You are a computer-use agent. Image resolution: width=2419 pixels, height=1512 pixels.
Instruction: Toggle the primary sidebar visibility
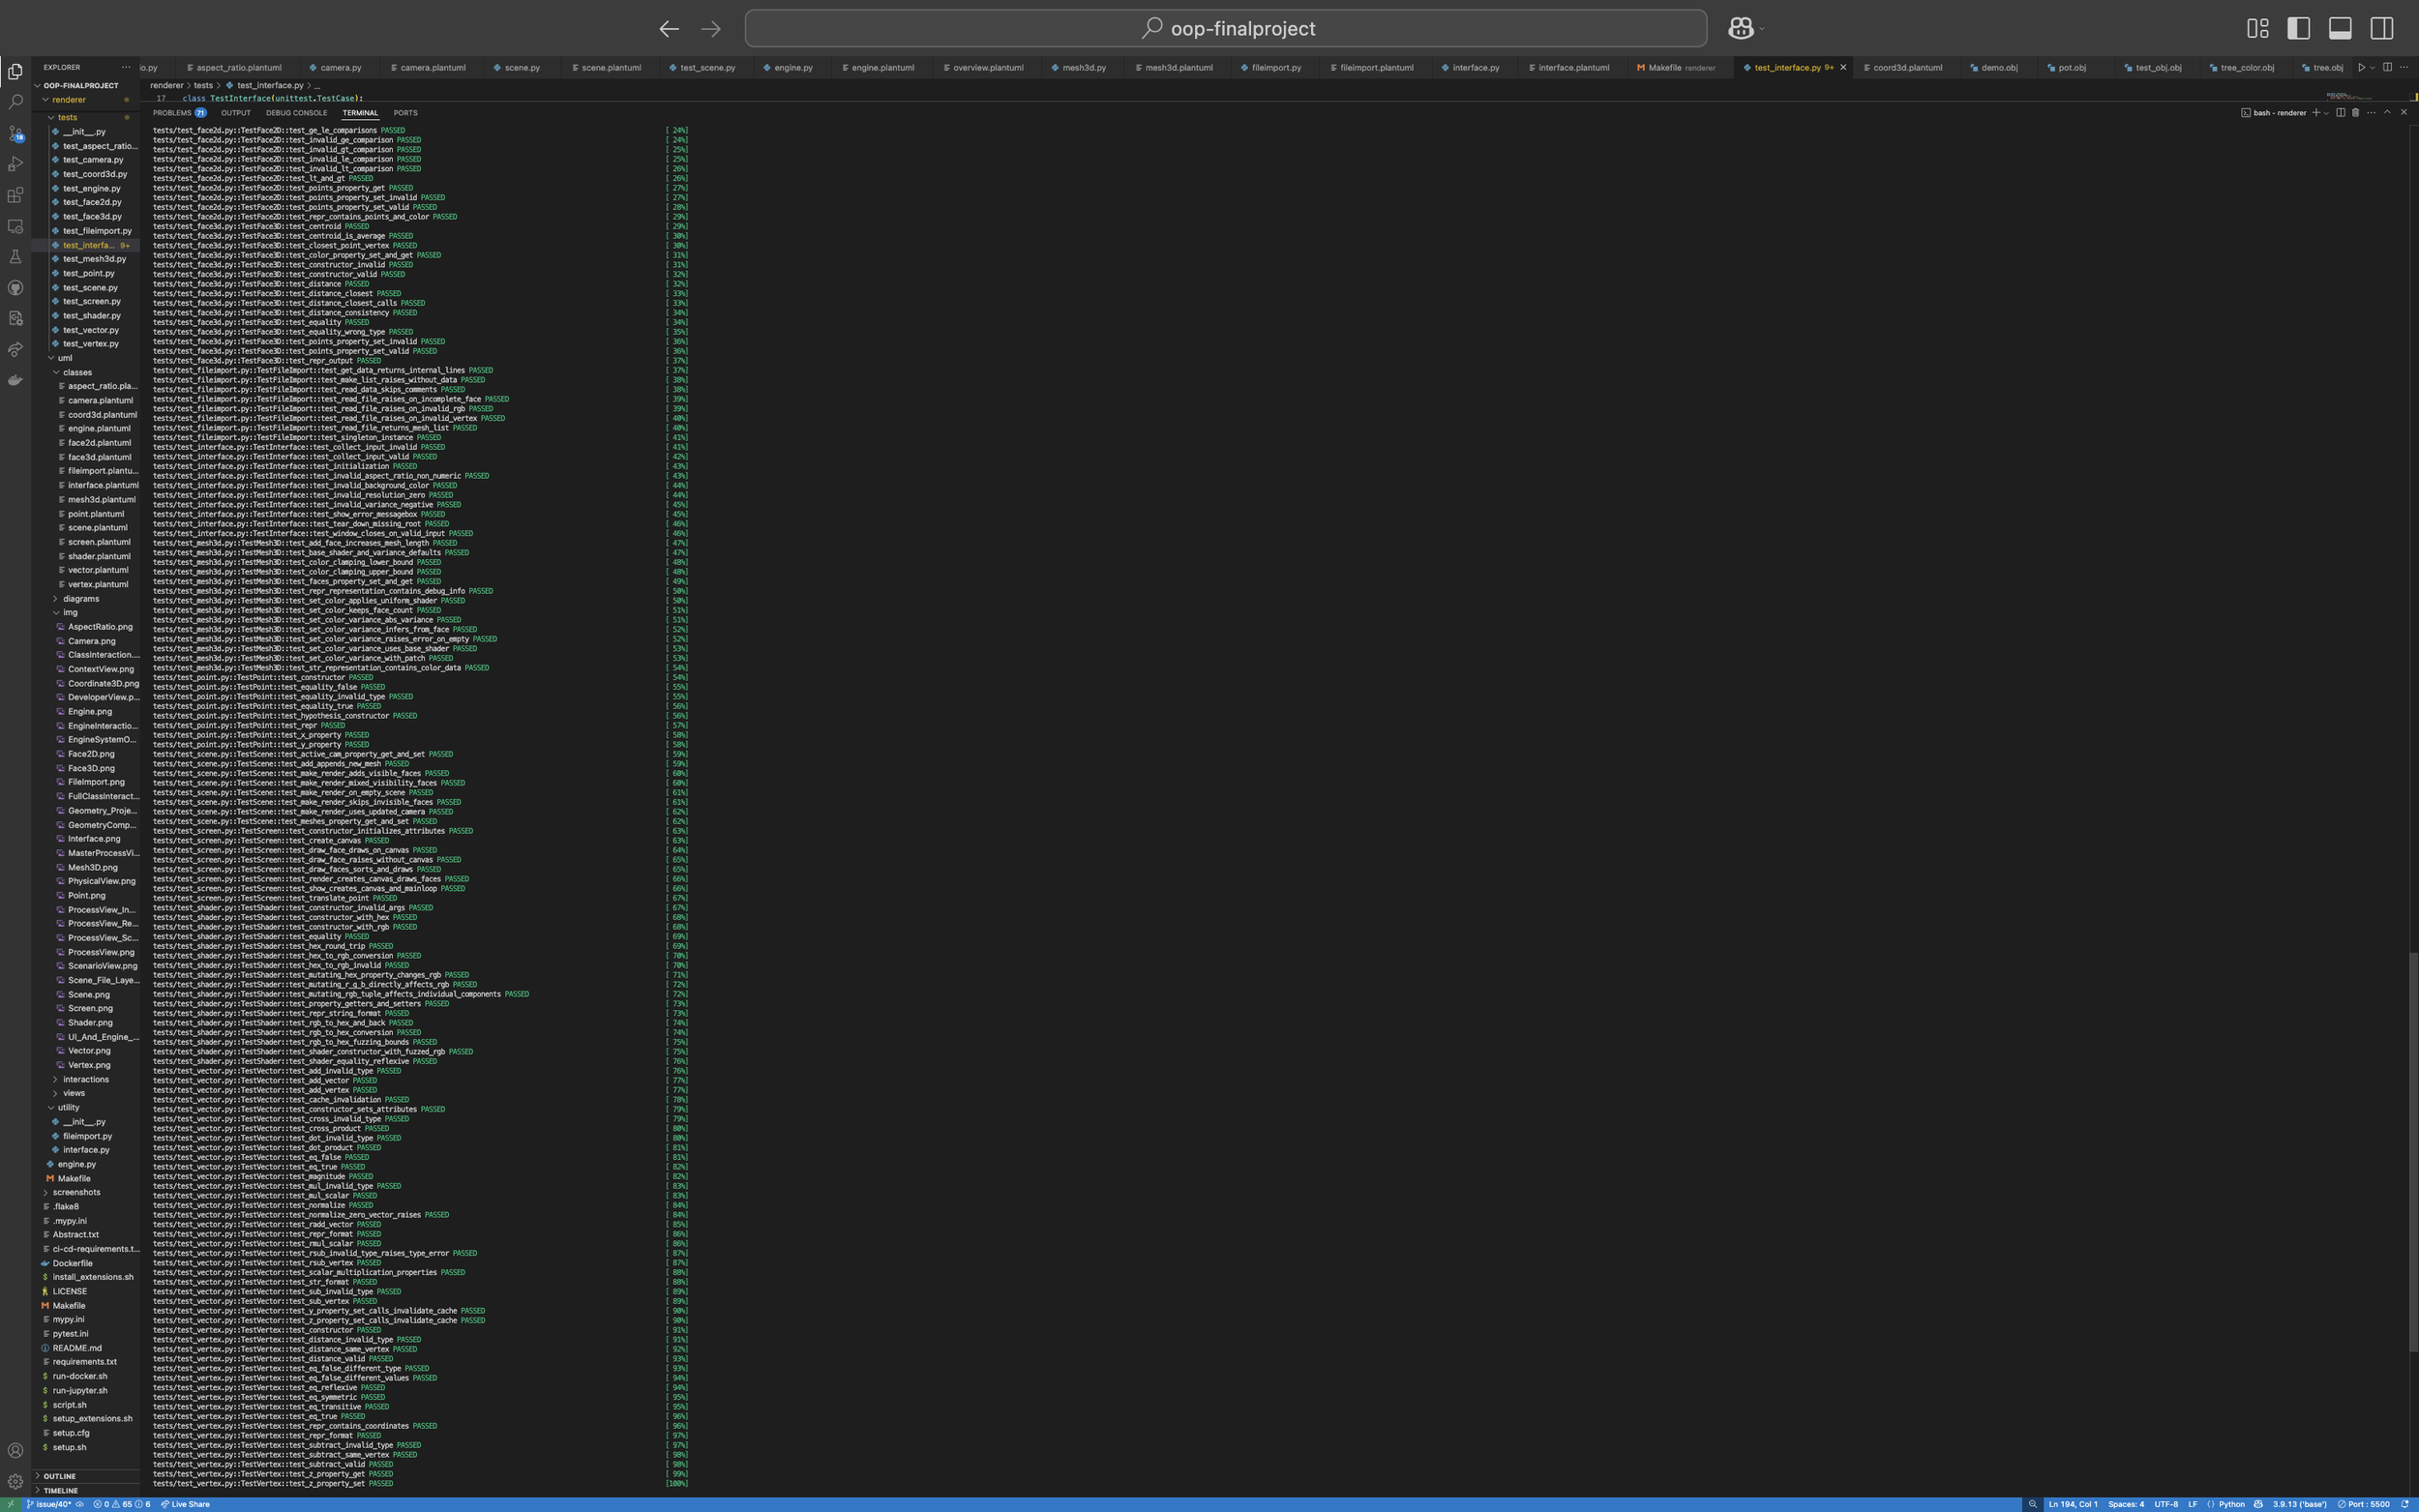point(2298,28)
